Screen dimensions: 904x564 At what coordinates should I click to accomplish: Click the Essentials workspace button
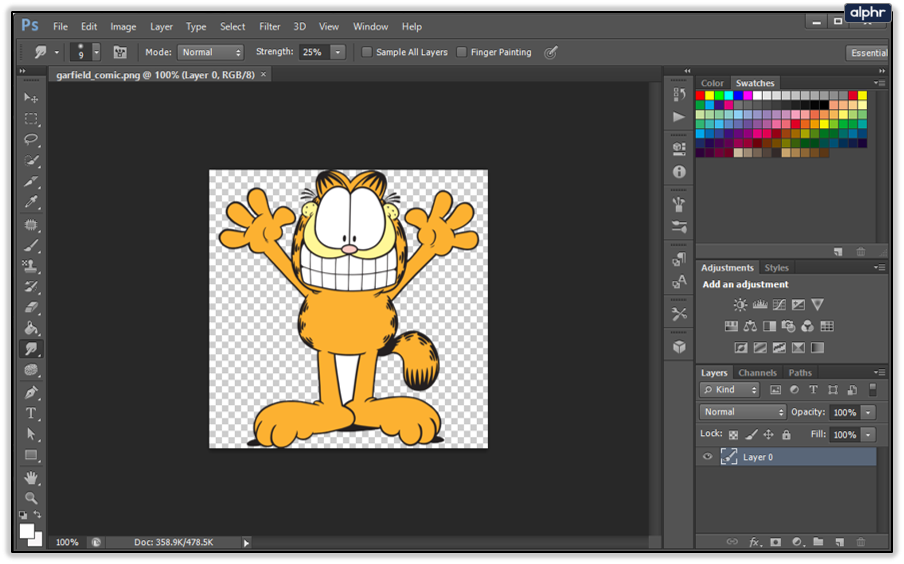868,53
